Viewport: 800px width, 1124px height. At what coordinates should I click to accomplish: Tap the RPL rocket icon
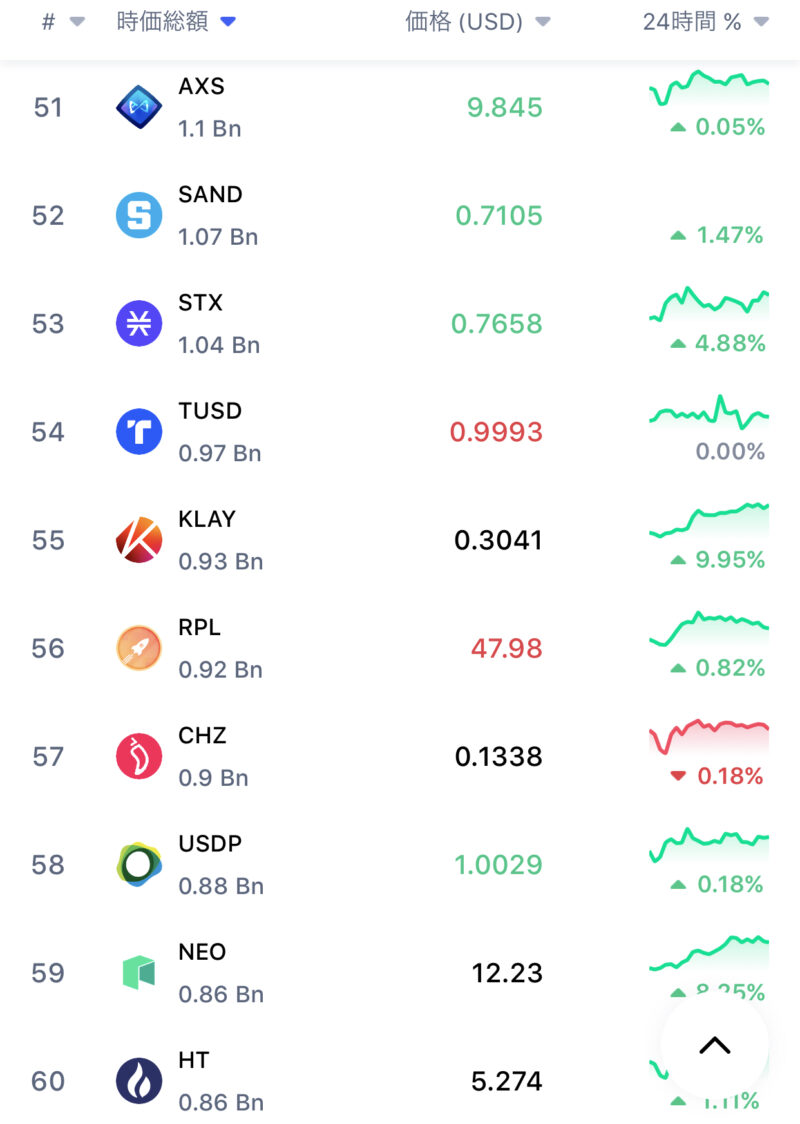(139, 648)
